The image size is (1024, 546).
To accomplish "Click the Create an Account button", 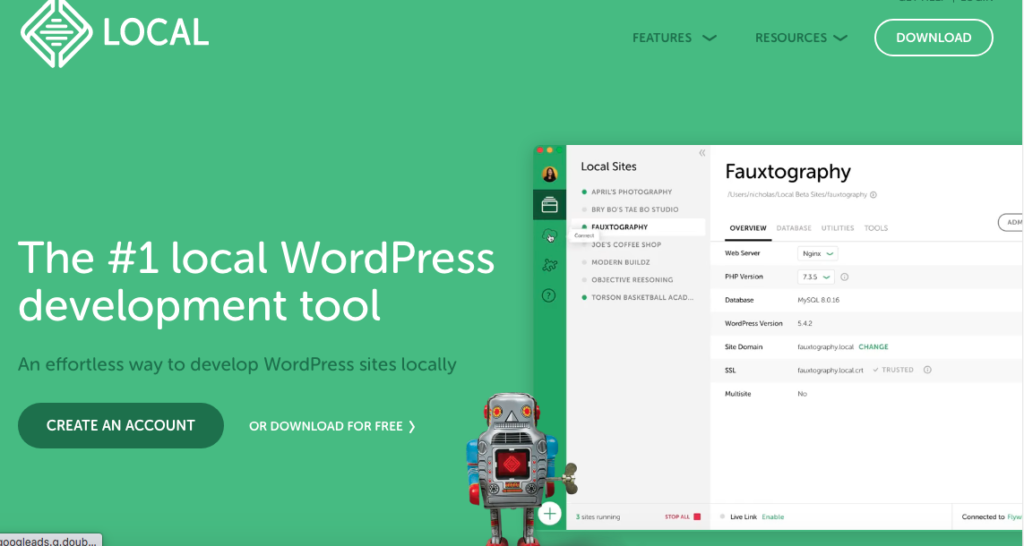I will [x=121, y=425].
